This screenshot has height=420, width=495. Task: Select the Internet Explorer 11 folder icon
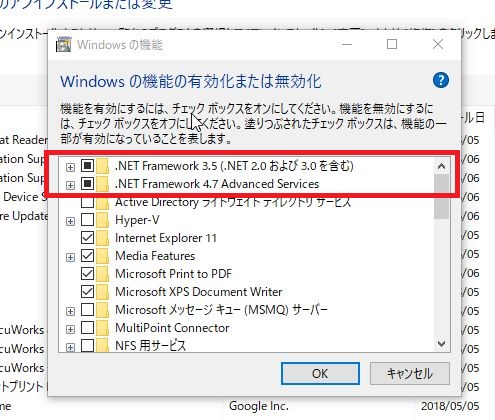[x=103, y=238]
